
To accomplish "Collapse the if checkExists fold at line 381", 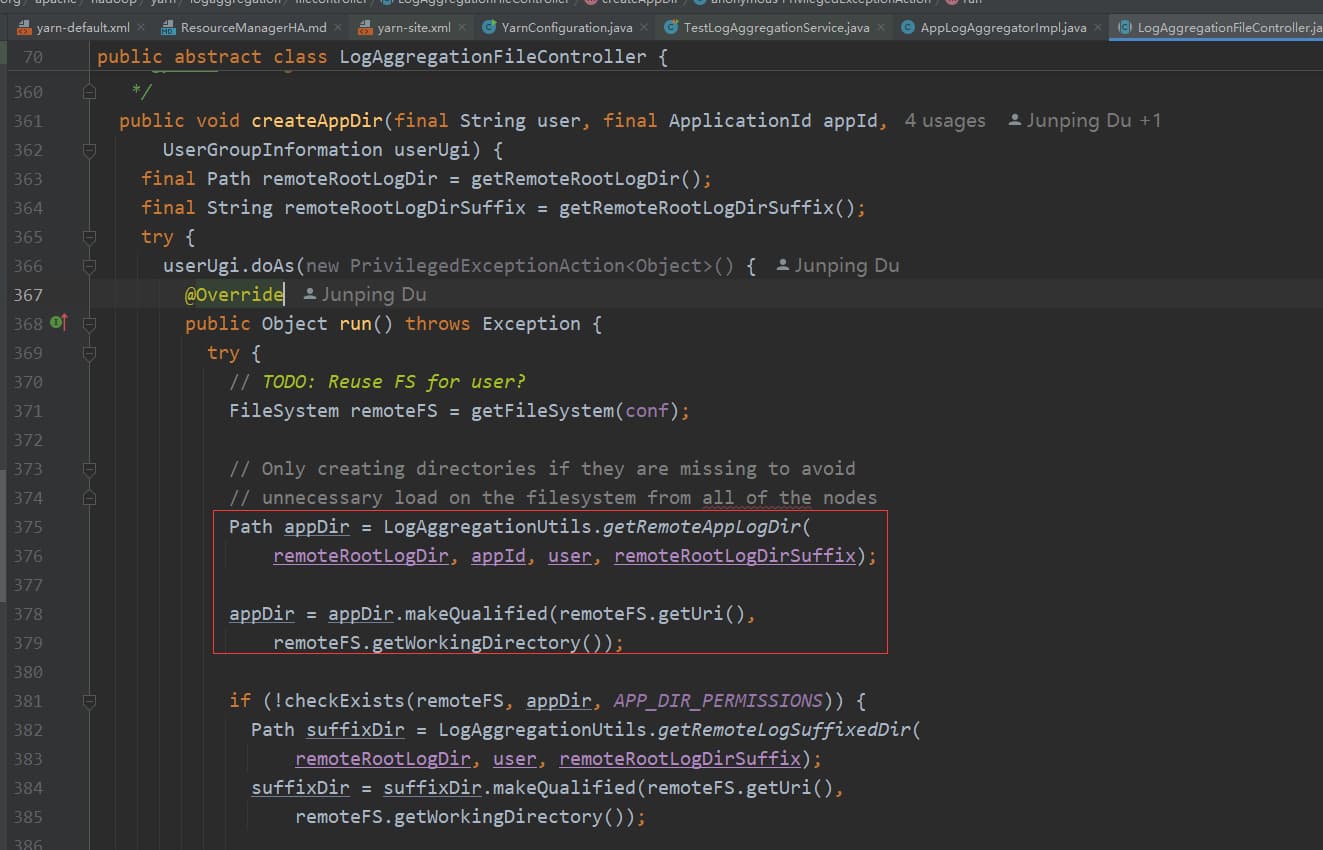I will [89, 701].
